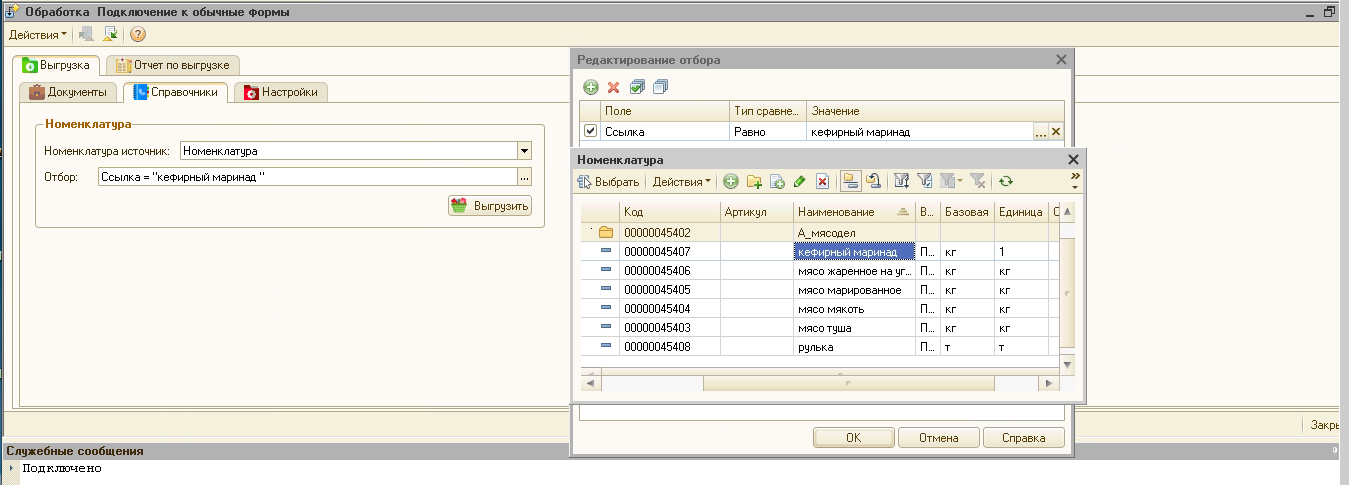Viewport: 1349px width, 485px height.
Task: Click the vertical scrollbar up arrow in Номенклатура list
Action: 1067,211
